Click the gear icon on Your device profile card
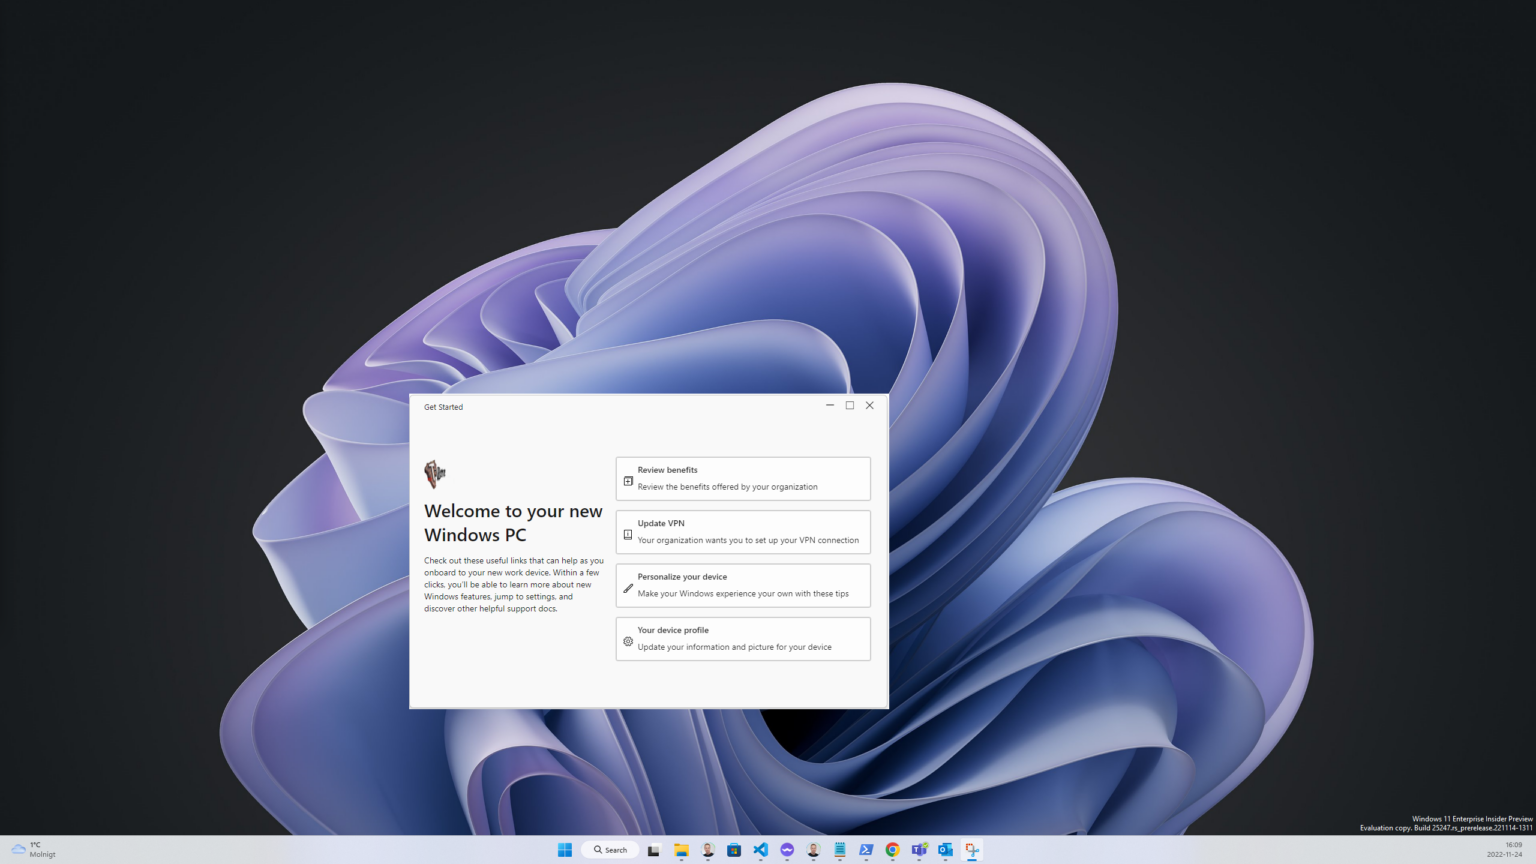The width and height of the screenshot is (1536, 864). [x=628, y=642]
